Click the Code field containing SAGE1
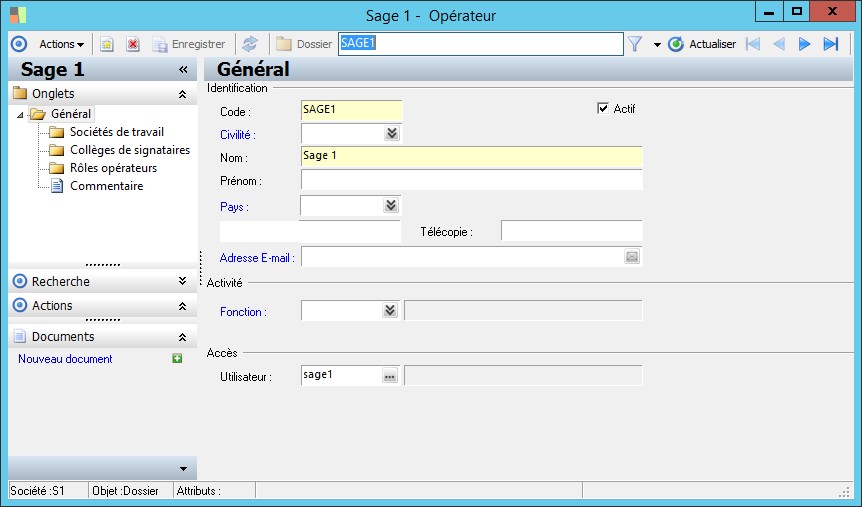862x507 pixels. (x=351, y=110)
